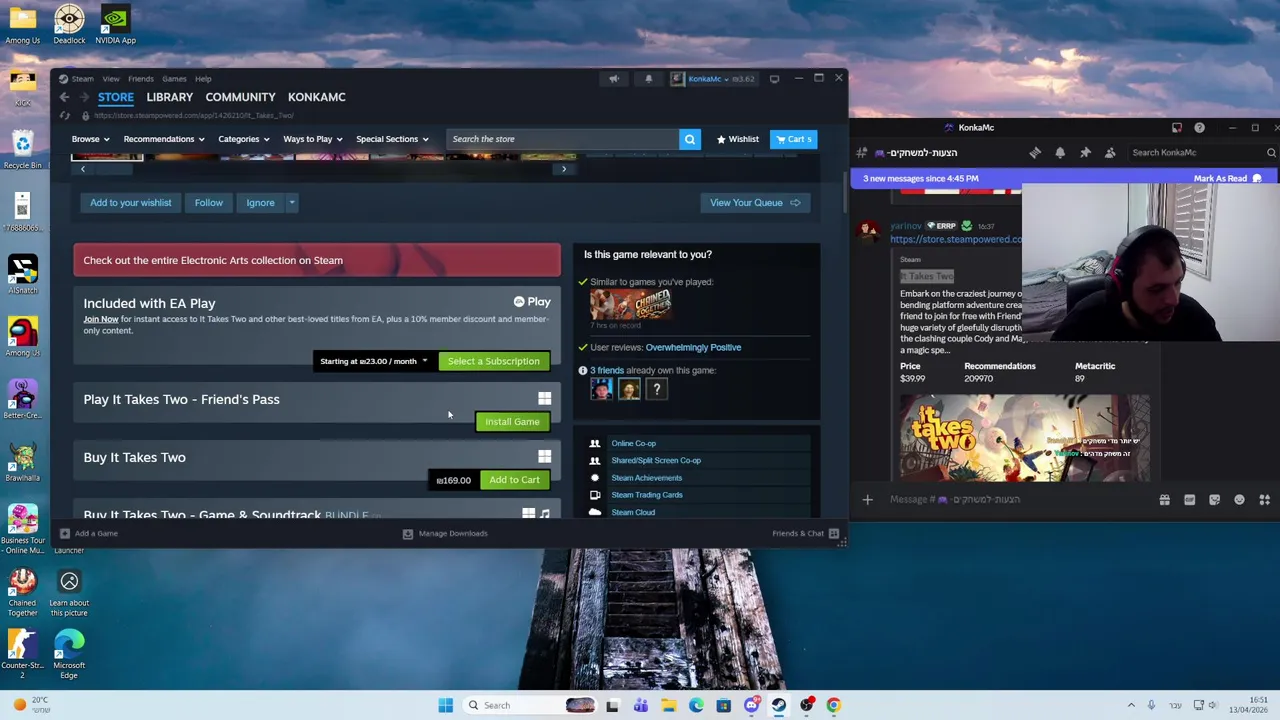Open dropdown arrow next to Ignore
The image size is (1280, 720).
(292, 203)
